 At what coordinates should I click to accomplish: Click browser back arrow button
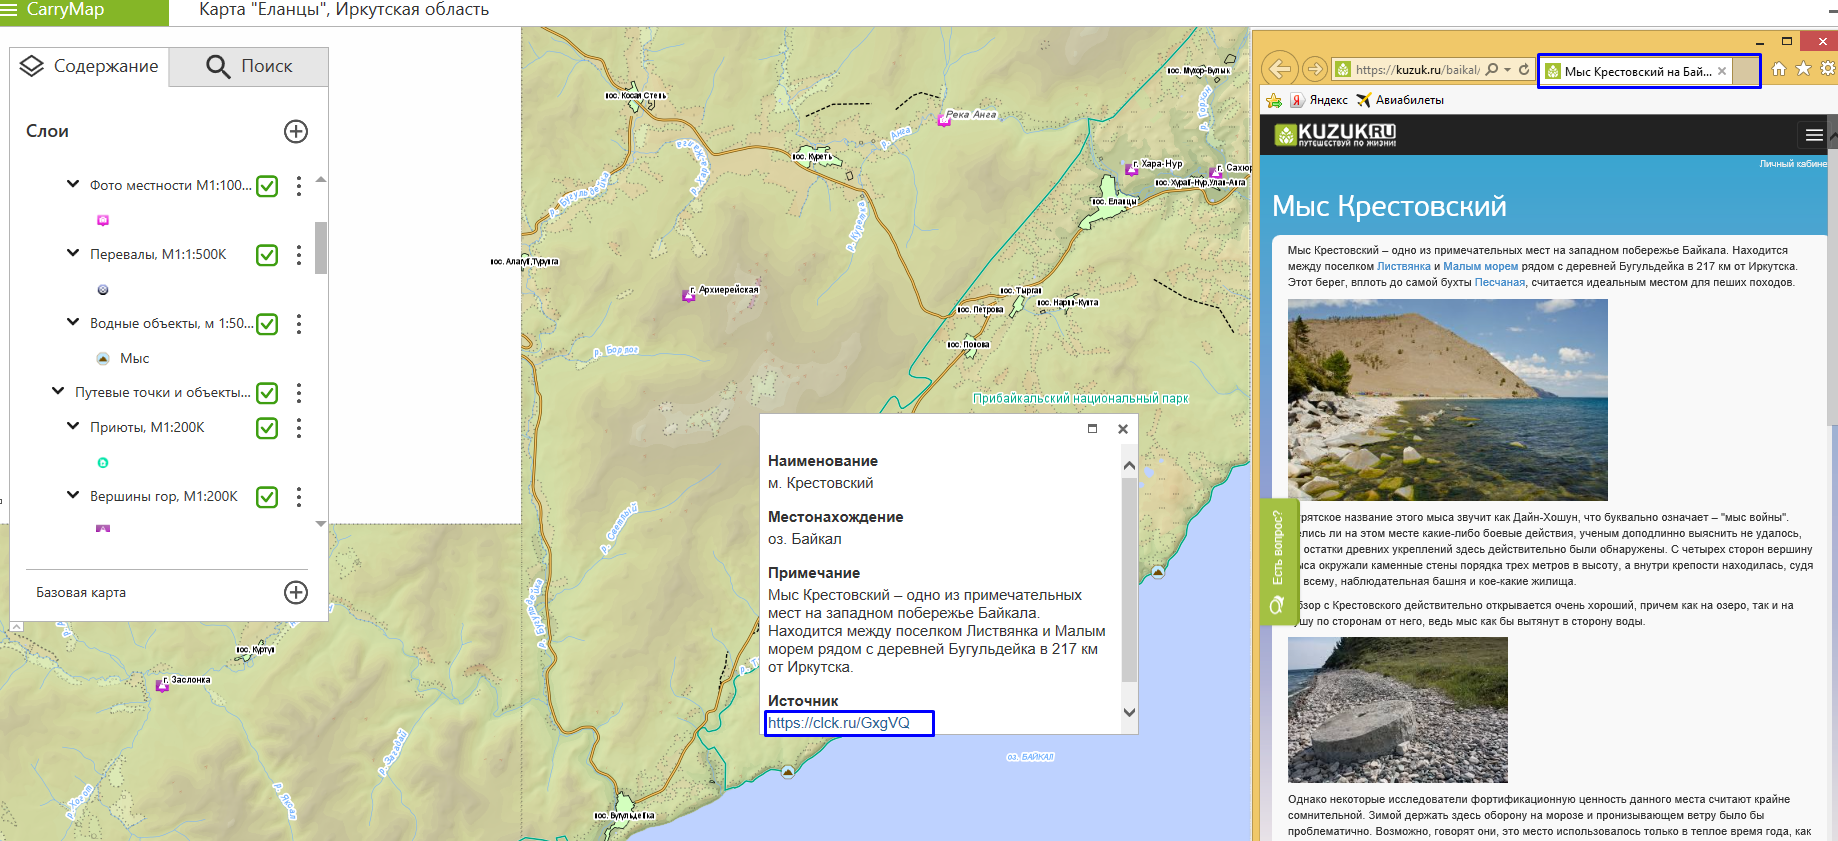(x=1280, y=69)
